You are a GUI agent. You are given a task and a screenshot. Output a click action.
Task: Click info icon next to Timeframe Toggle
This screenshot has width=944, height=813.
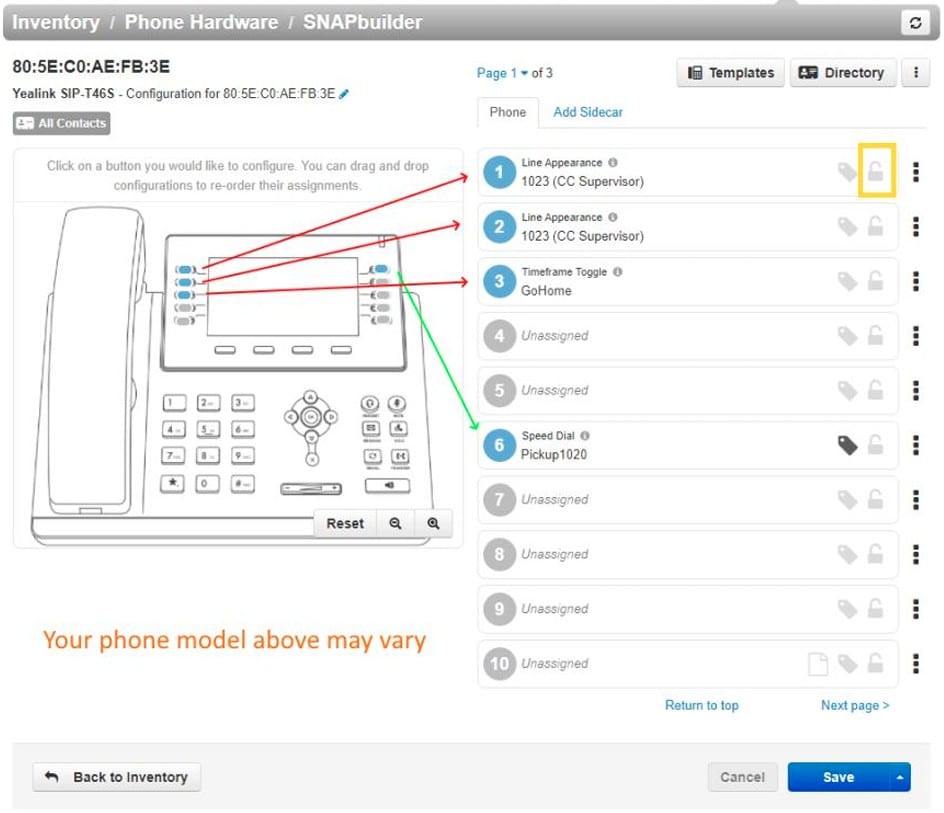click(617, 272)
